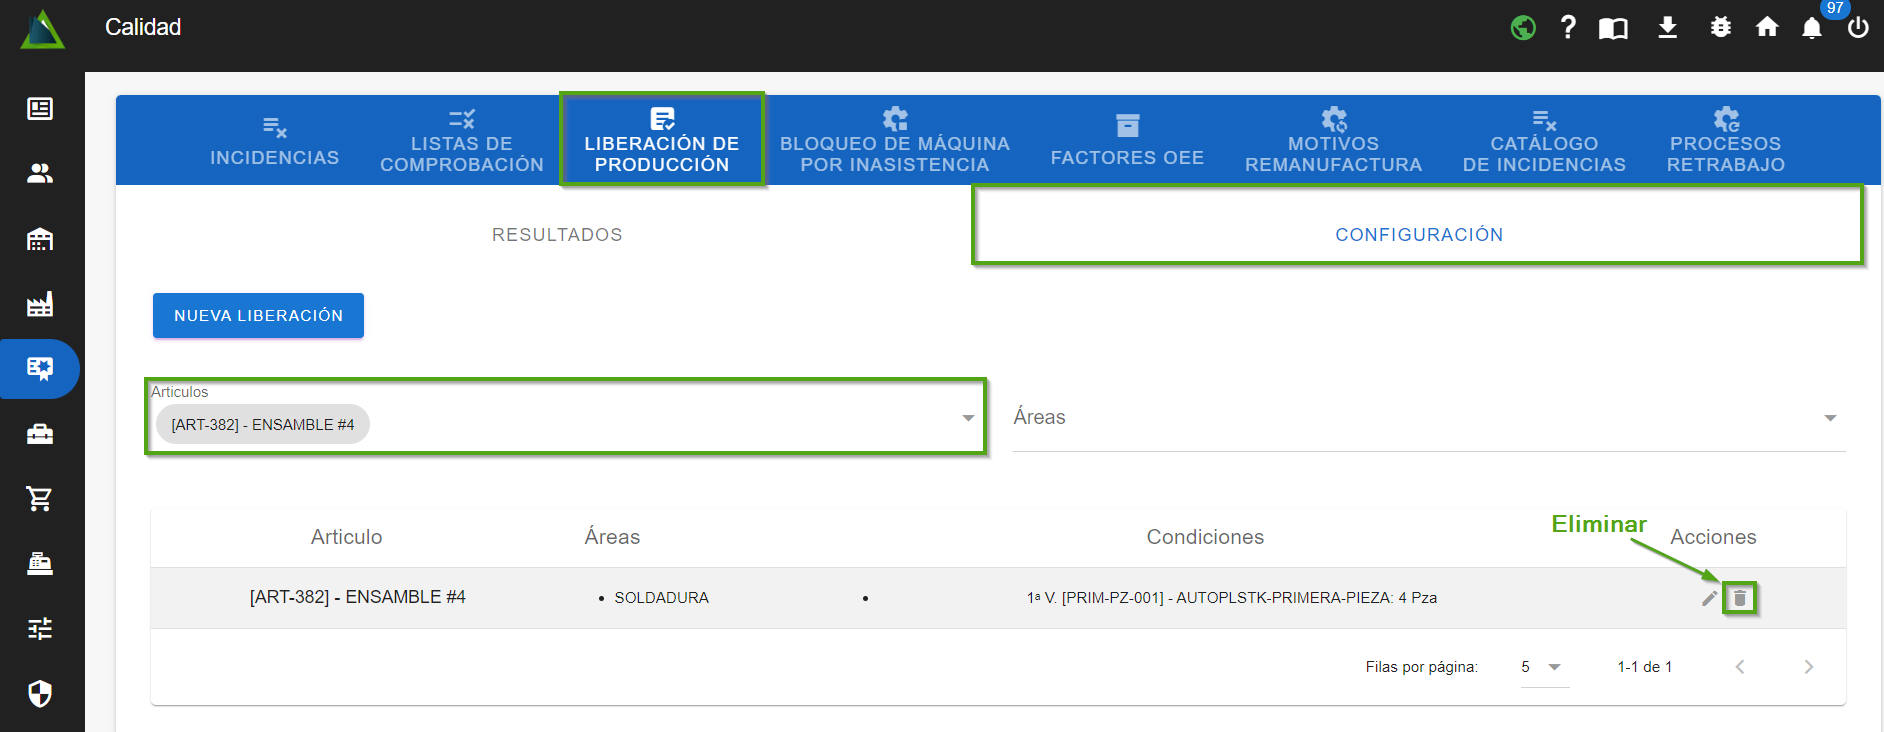Open the notifications bell icon
1884x732 pixels.
[x=1812, y=28]
